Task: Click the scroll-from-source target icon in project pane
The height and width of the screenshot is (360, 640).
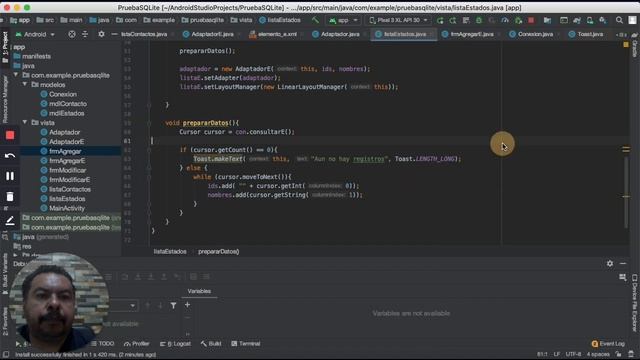Action: click(72, 34)
